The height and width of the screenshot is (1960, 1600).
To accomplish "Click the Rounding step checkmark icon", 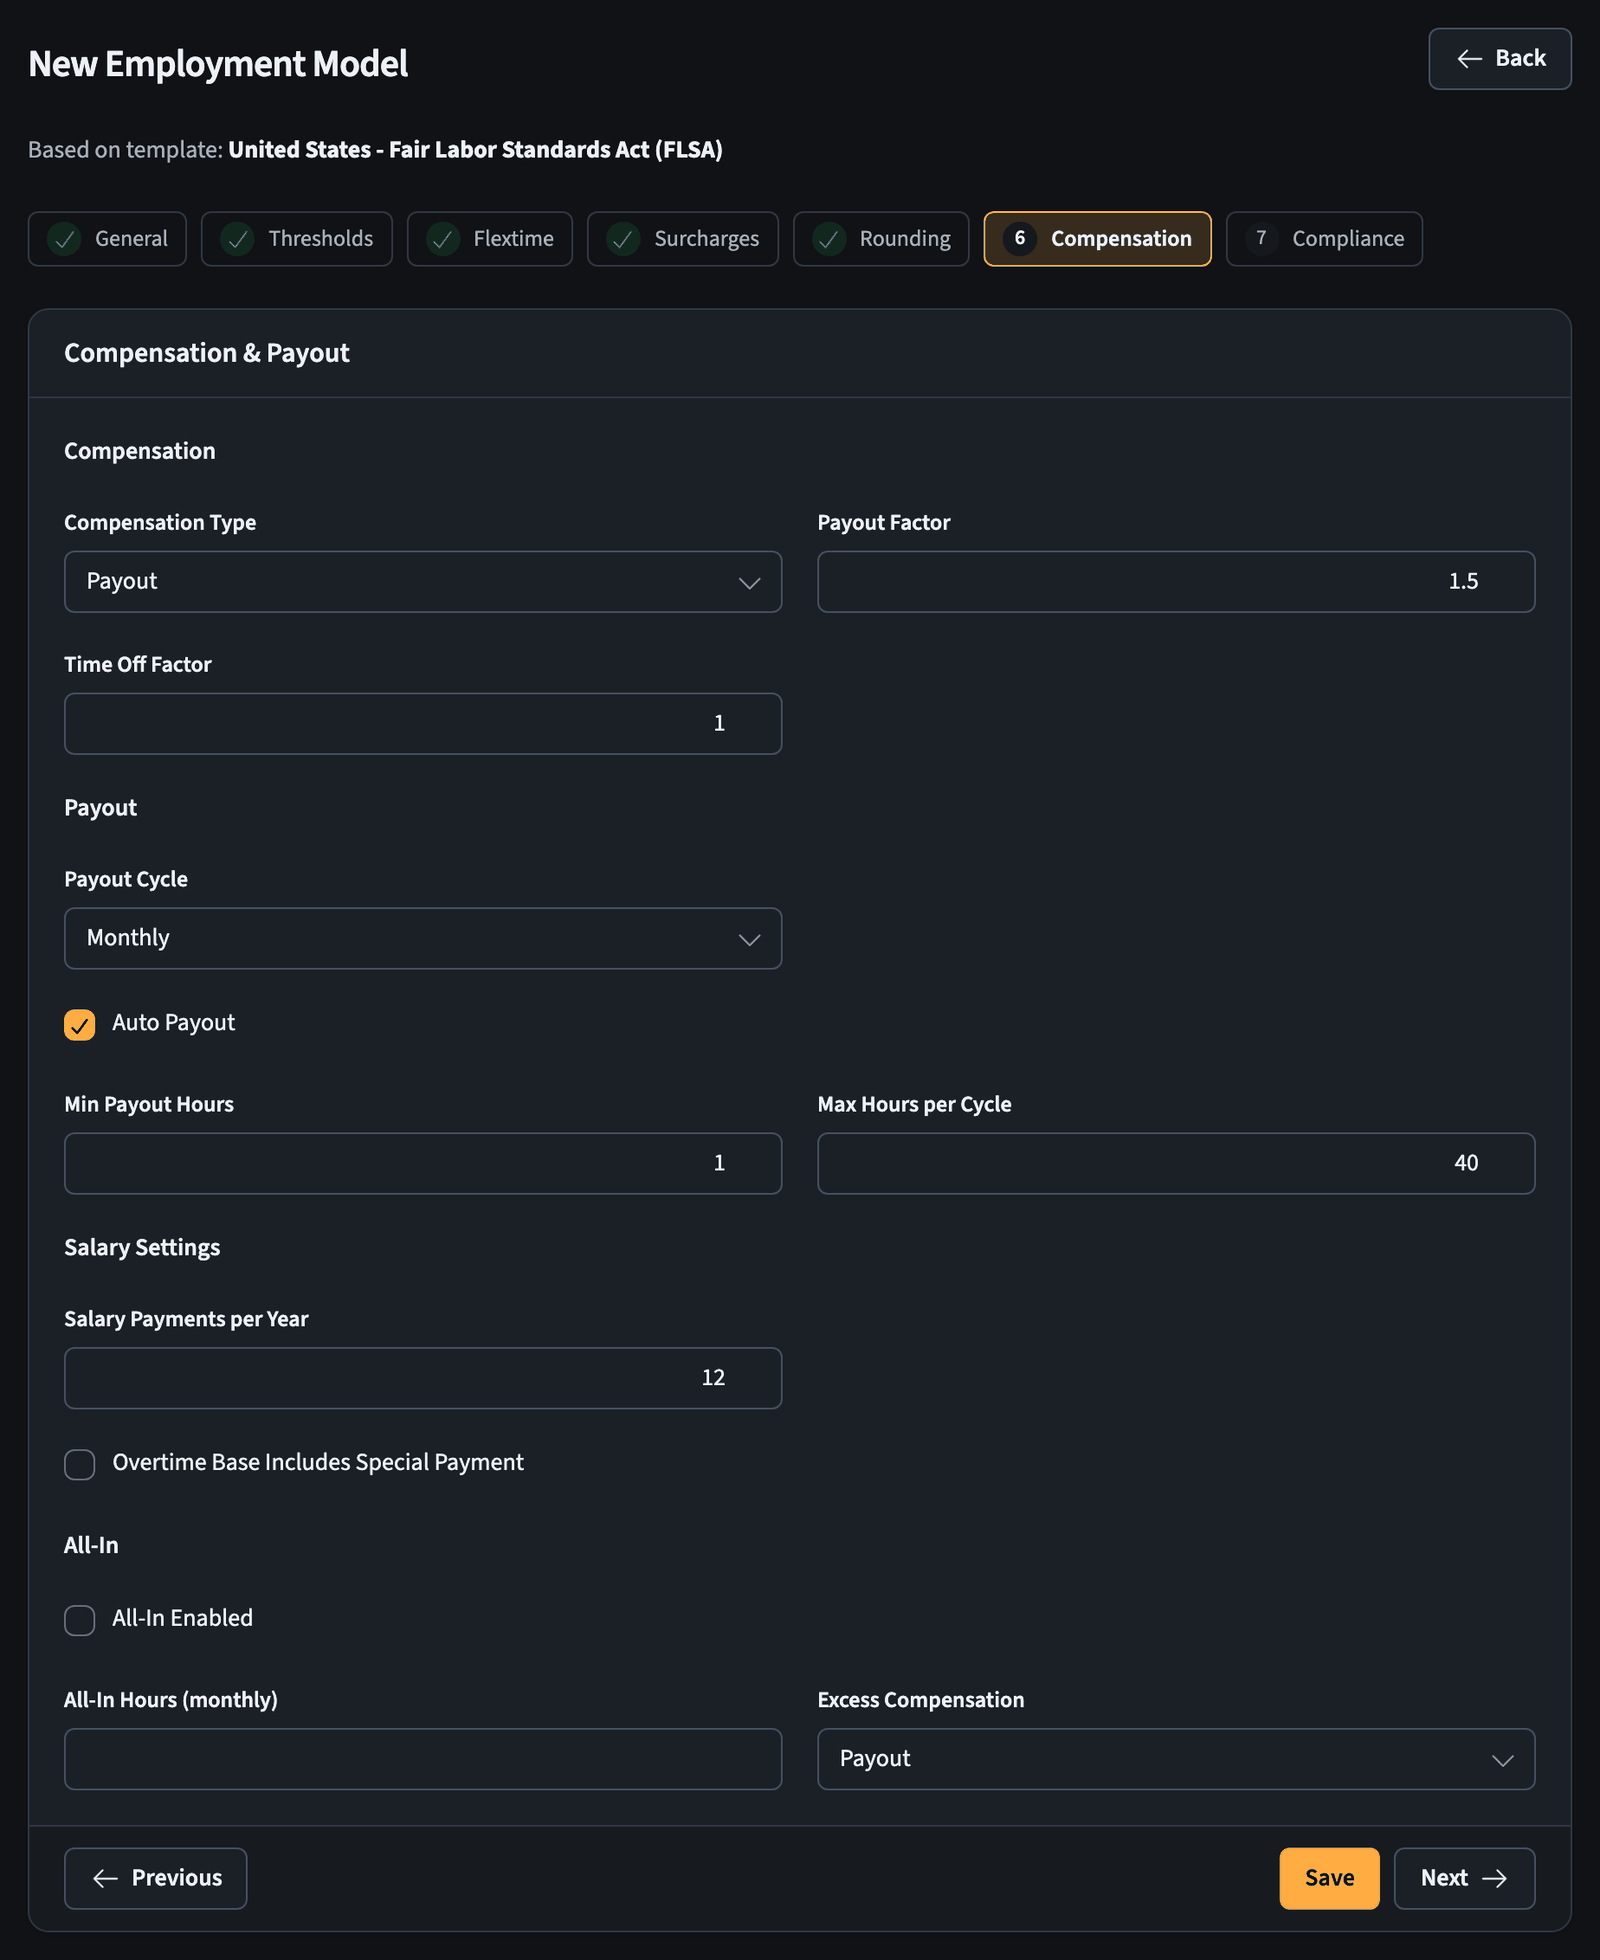I will click(829, 239).
